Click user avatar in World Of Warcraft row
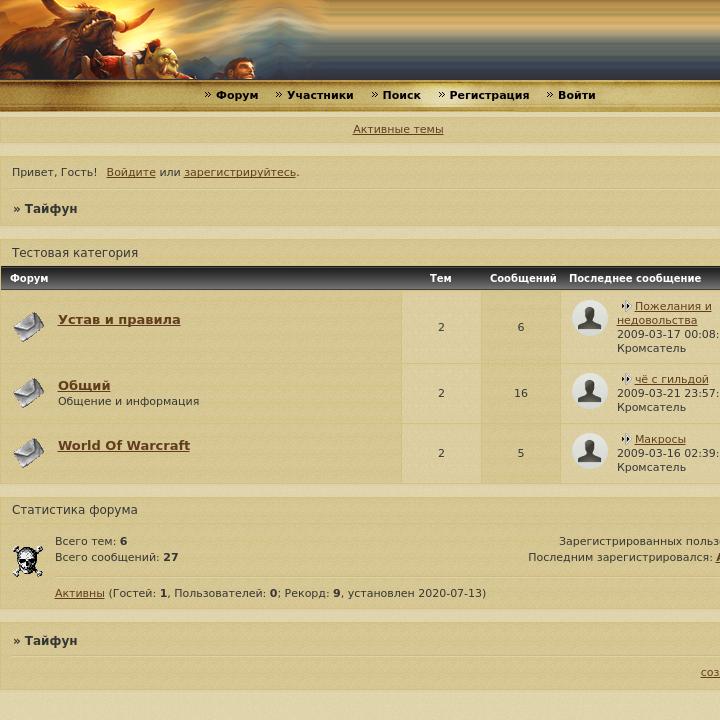Image resolution: width=720 pixels, height=720 pixels. click(590, 451)
